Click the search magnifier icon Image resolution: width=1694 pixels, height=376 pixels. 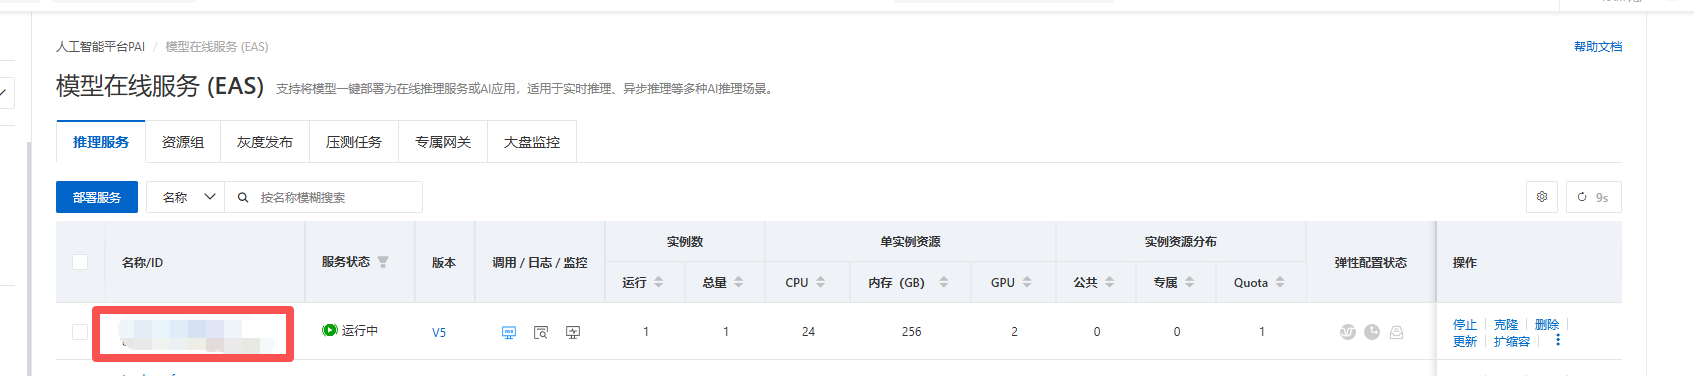point(243,198)
